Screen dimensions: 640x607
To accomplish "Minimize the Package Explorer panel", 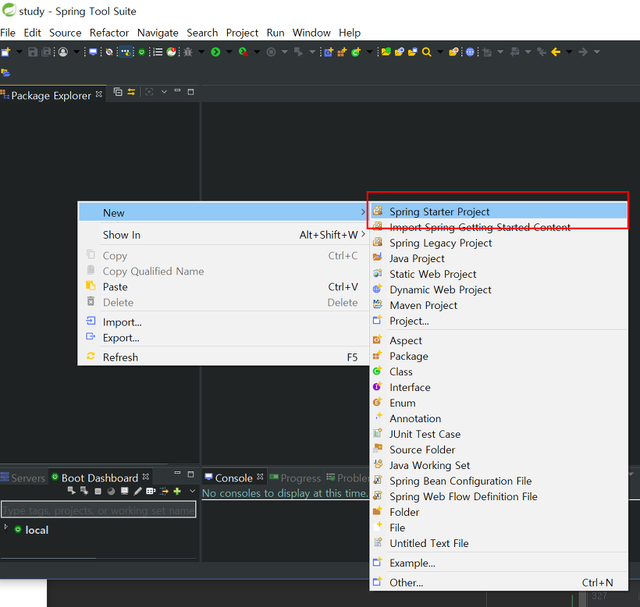I will pos(177,92).
